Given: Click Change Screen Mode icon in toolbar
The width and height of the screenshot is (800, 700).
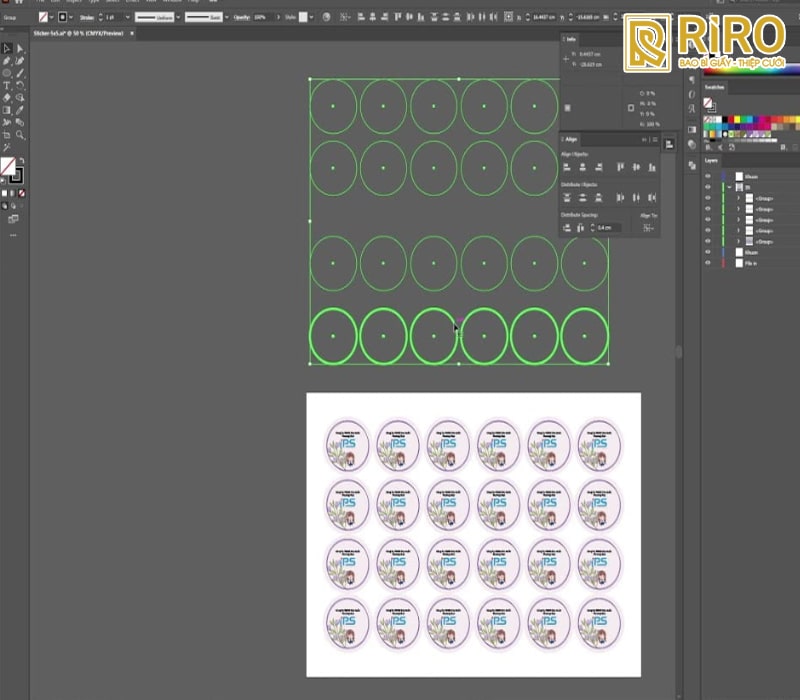Looking at the screenshot, I should (13, 219).
